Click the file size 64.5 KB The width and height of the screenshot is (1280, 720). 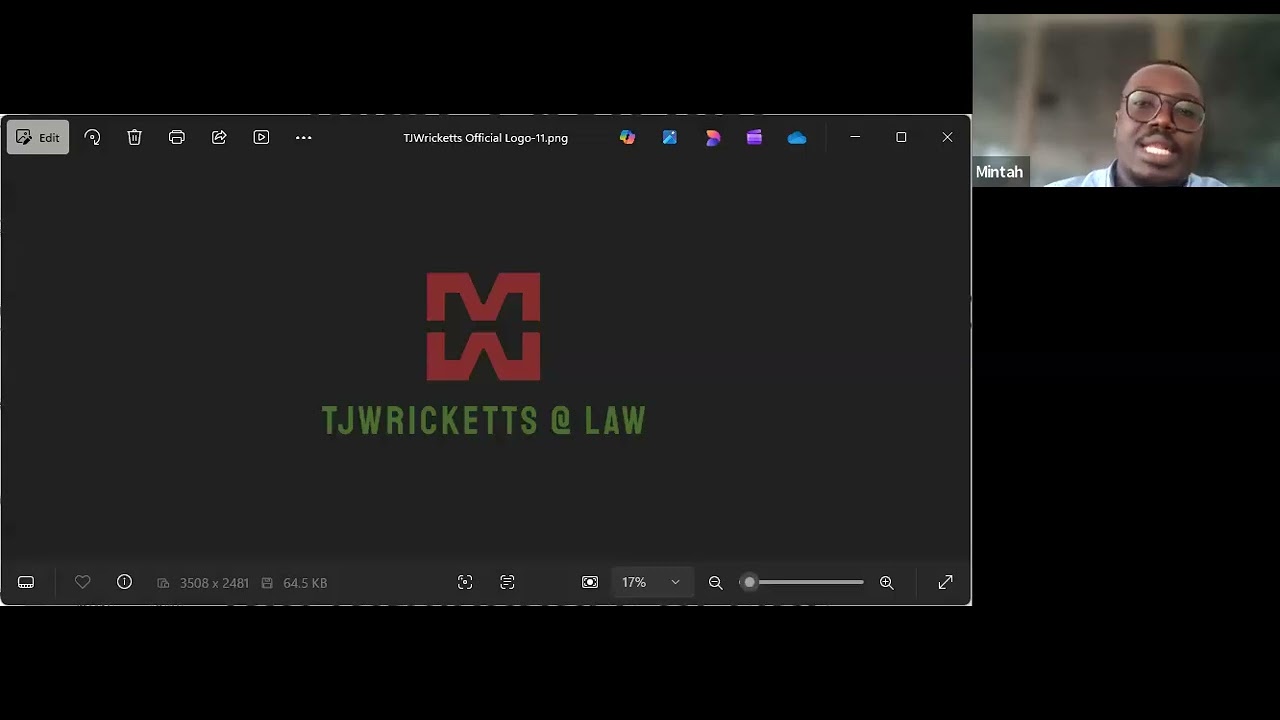[x=305, y=583]
